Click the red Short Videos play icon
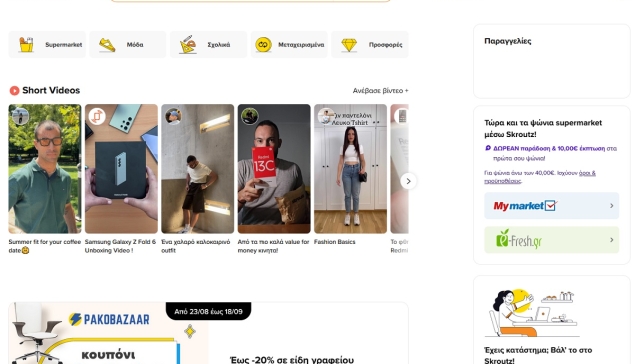The image size is (635, 364). click(x=15, y=90)
